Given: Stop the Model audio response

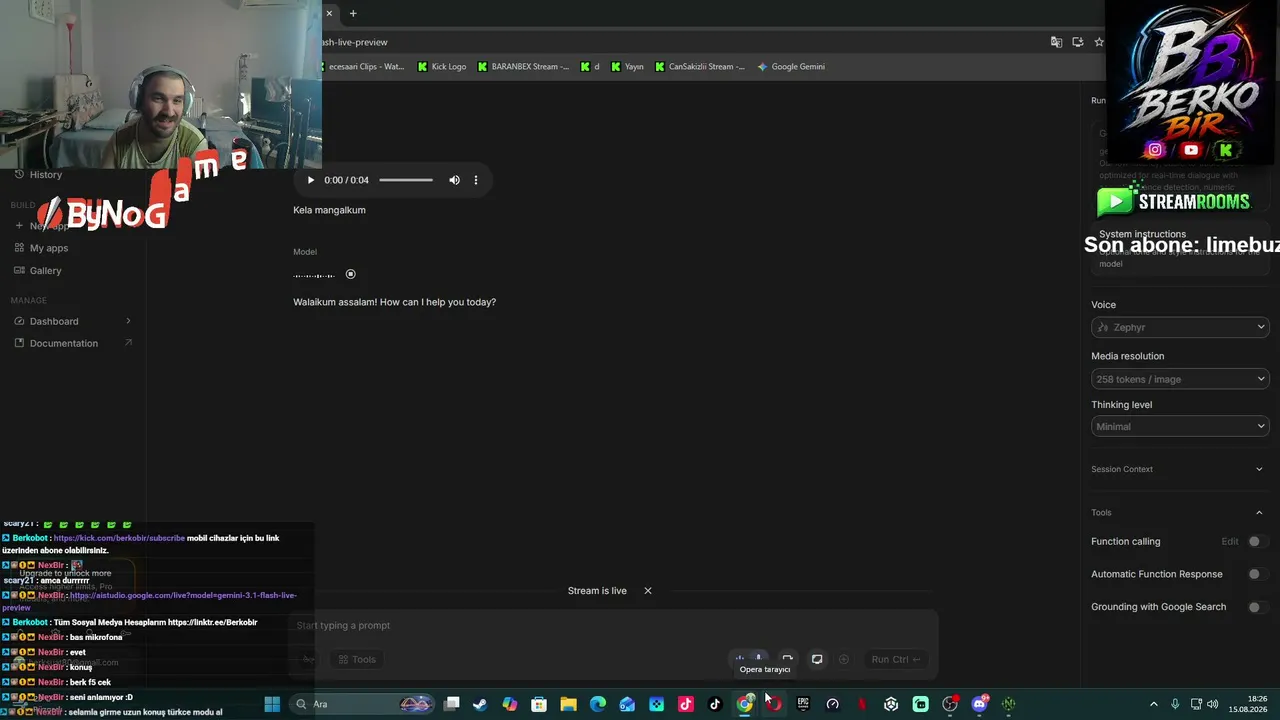Looking at the screenshot, I should click(x=350, y=274).
